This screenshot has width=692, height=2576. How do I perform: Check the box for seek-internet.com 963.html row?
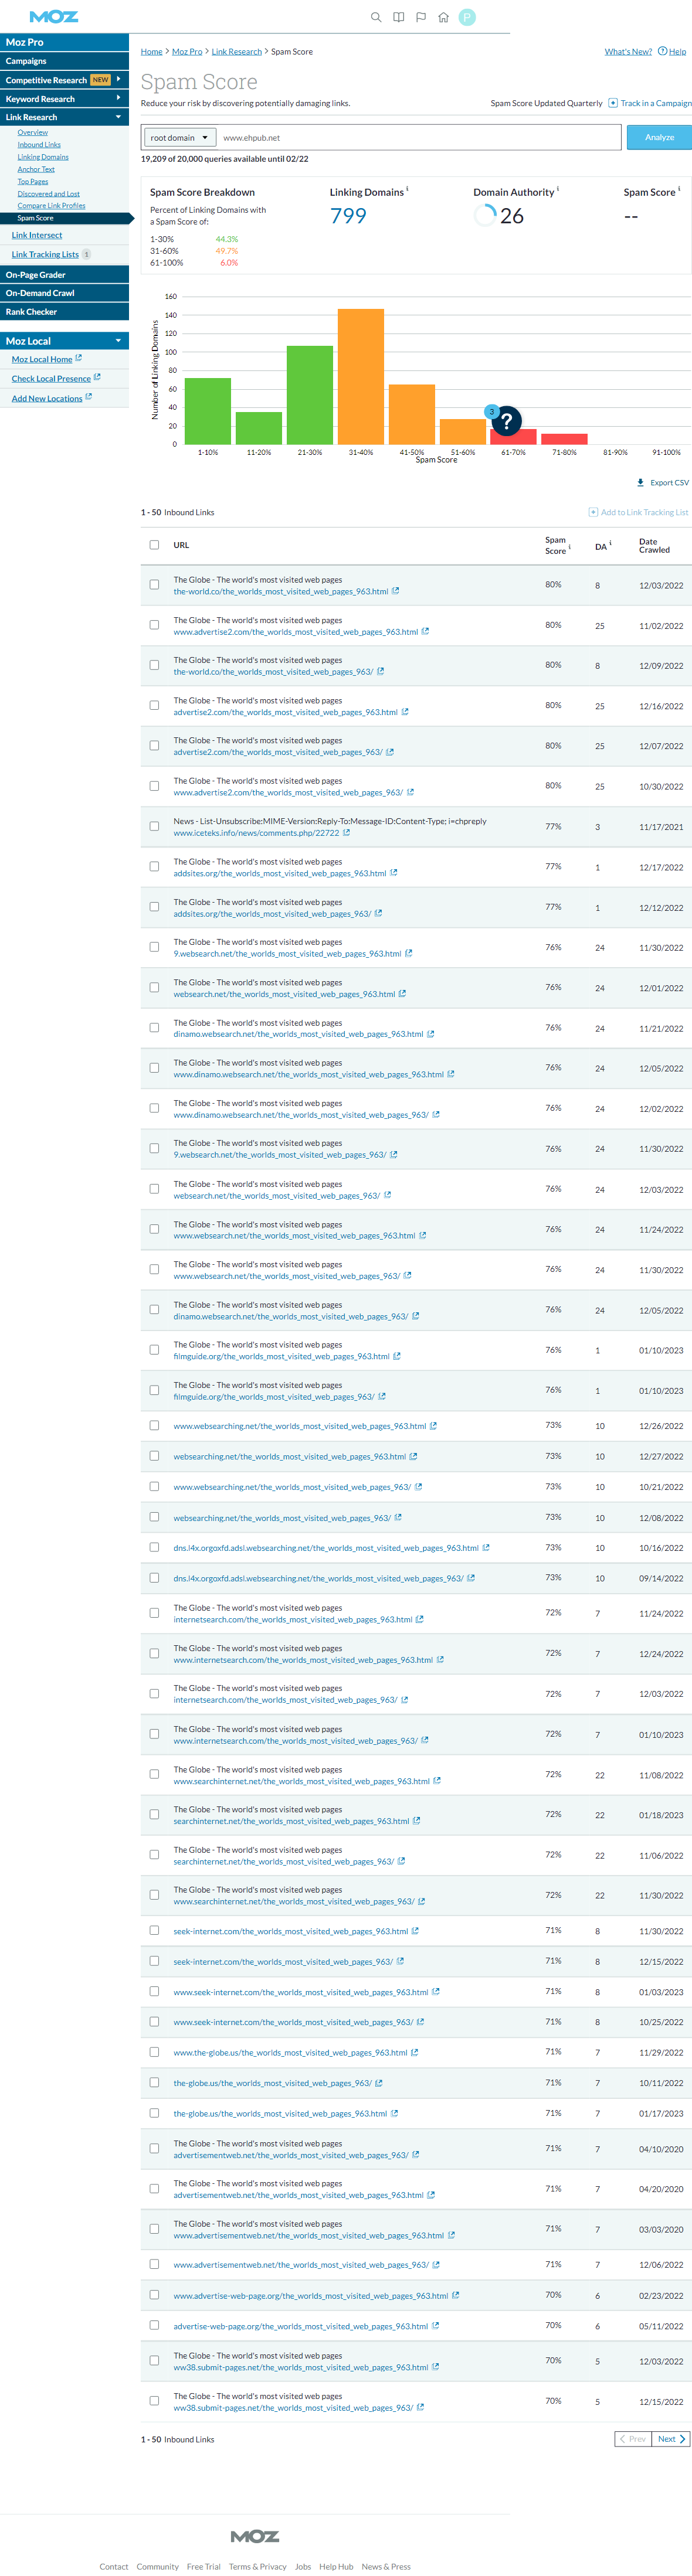[x=154, y=1930]
